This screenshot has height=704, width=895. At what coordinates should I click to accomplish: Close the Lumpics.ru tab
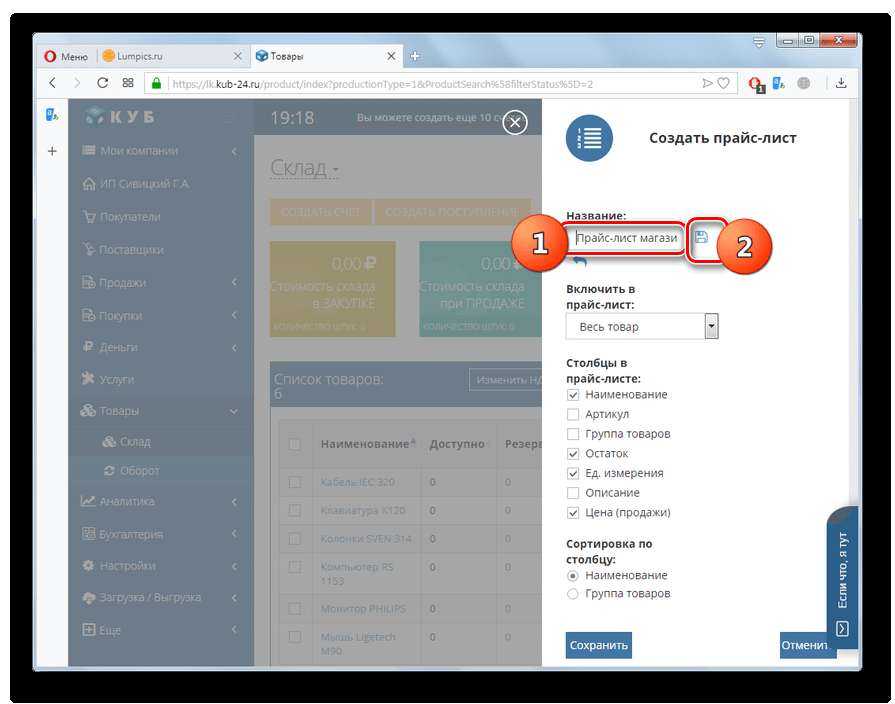tap(238, 56)
